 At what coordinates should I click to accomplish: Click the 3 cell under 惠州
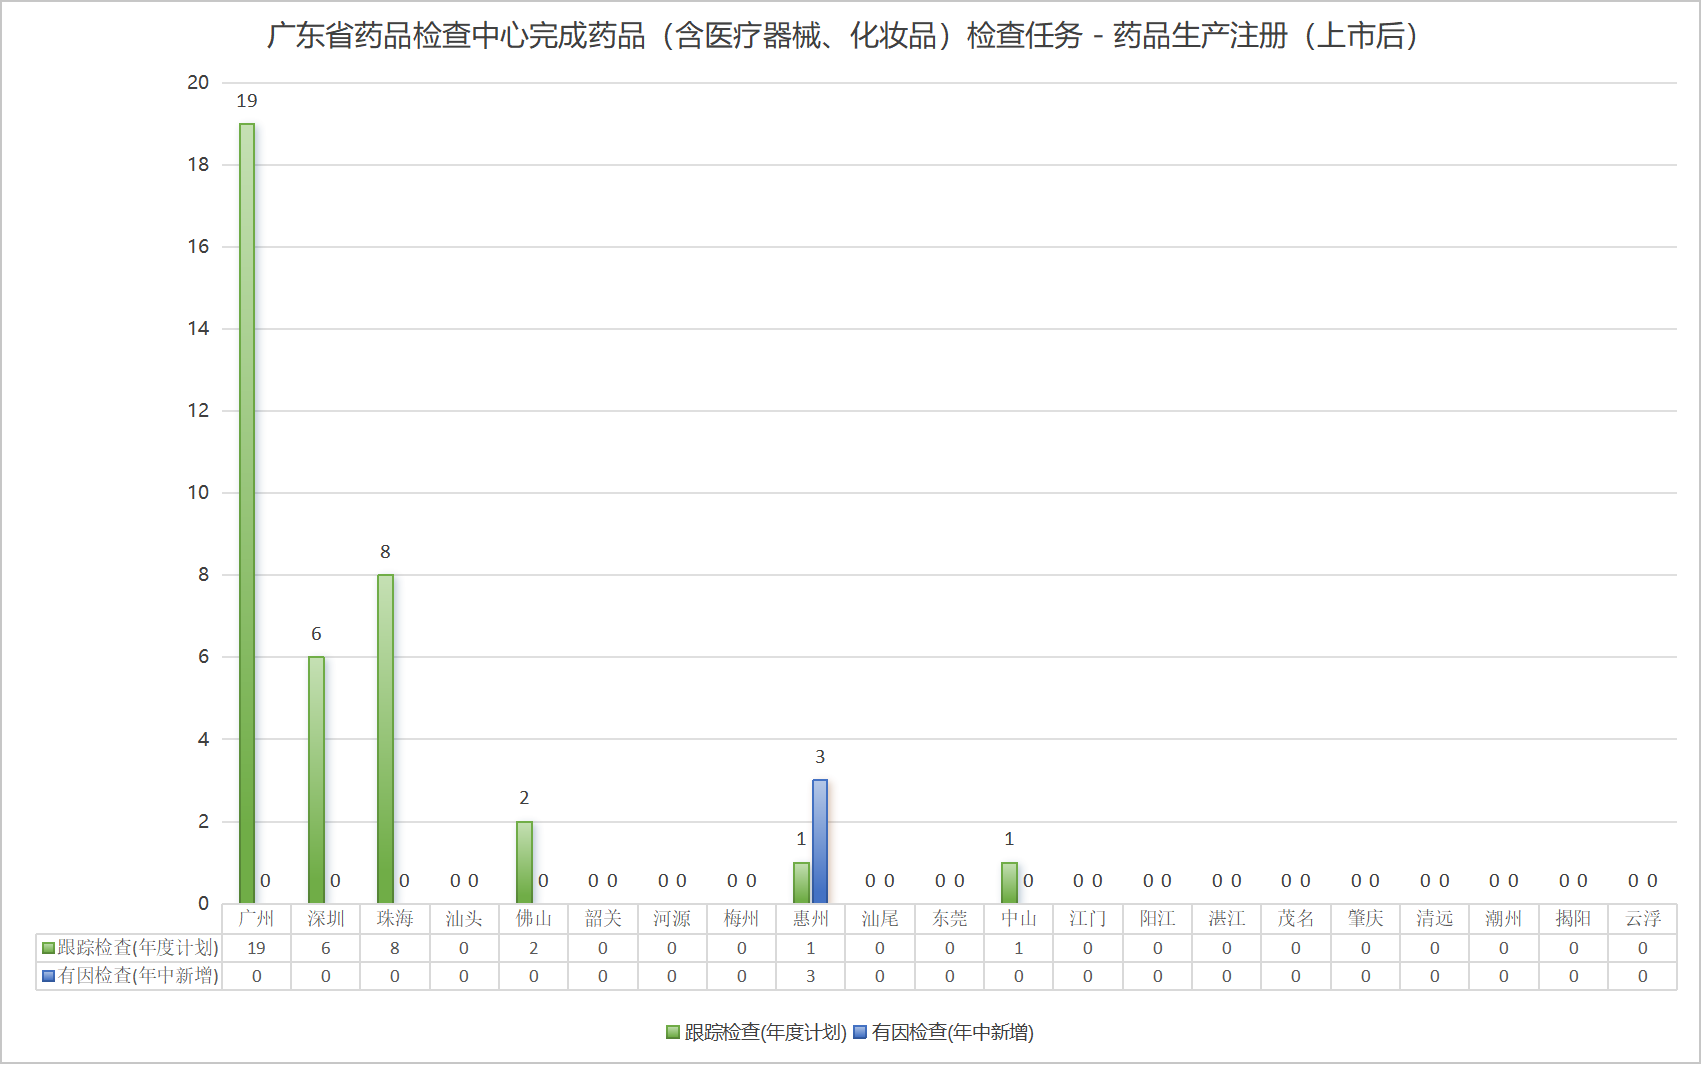point(811,976)
